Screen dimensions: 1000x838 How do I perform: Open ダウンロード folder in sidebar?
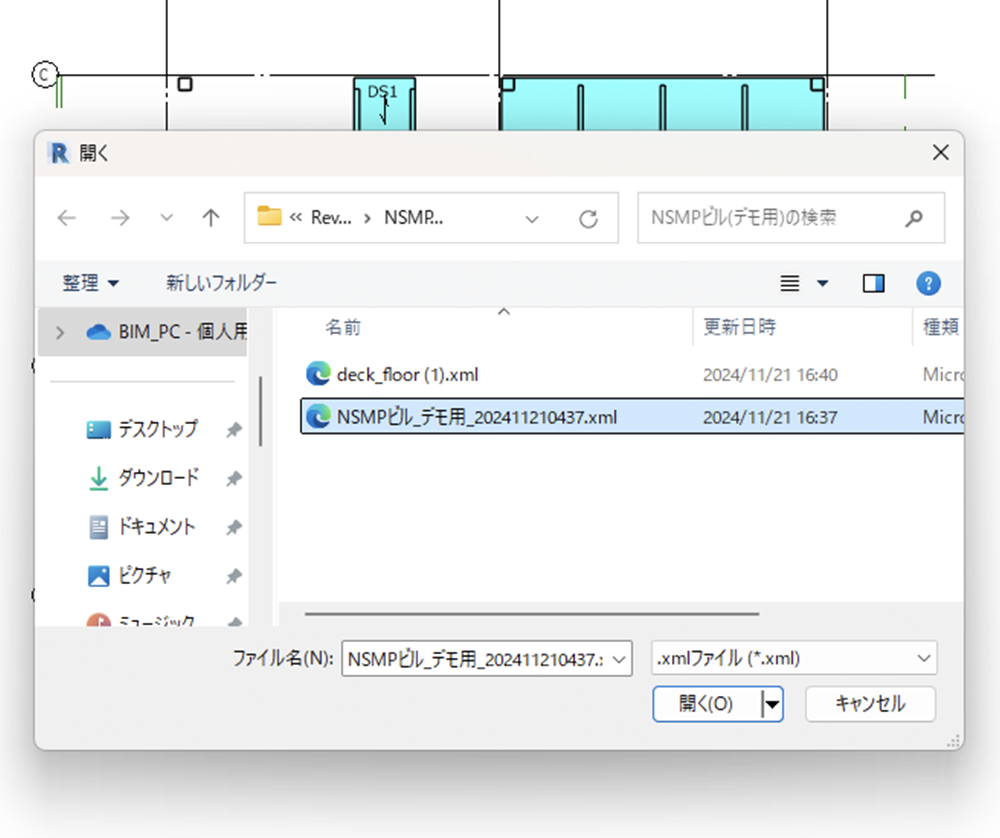[158, 478]
